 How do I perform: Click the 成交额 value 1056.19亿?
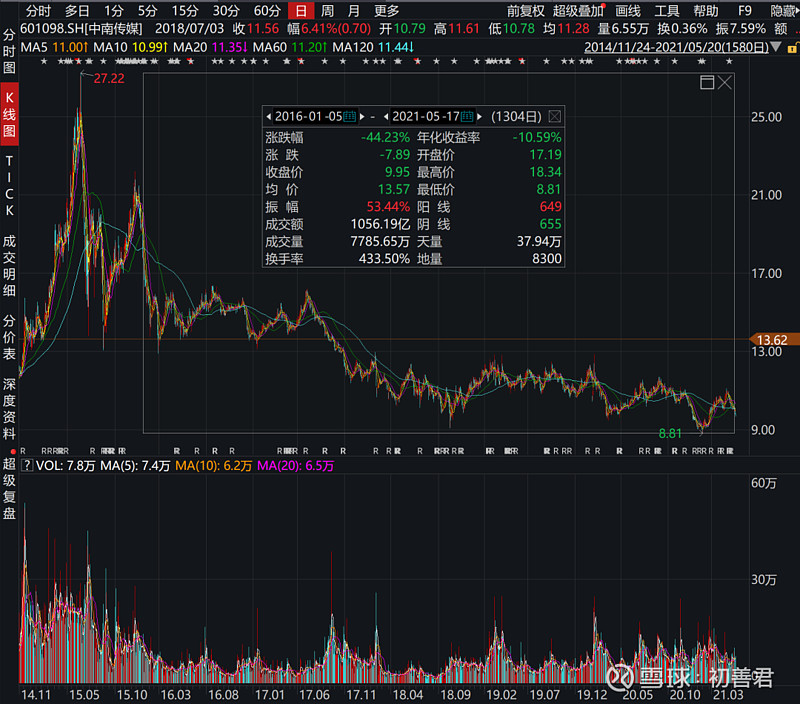[x=380, y=224]
